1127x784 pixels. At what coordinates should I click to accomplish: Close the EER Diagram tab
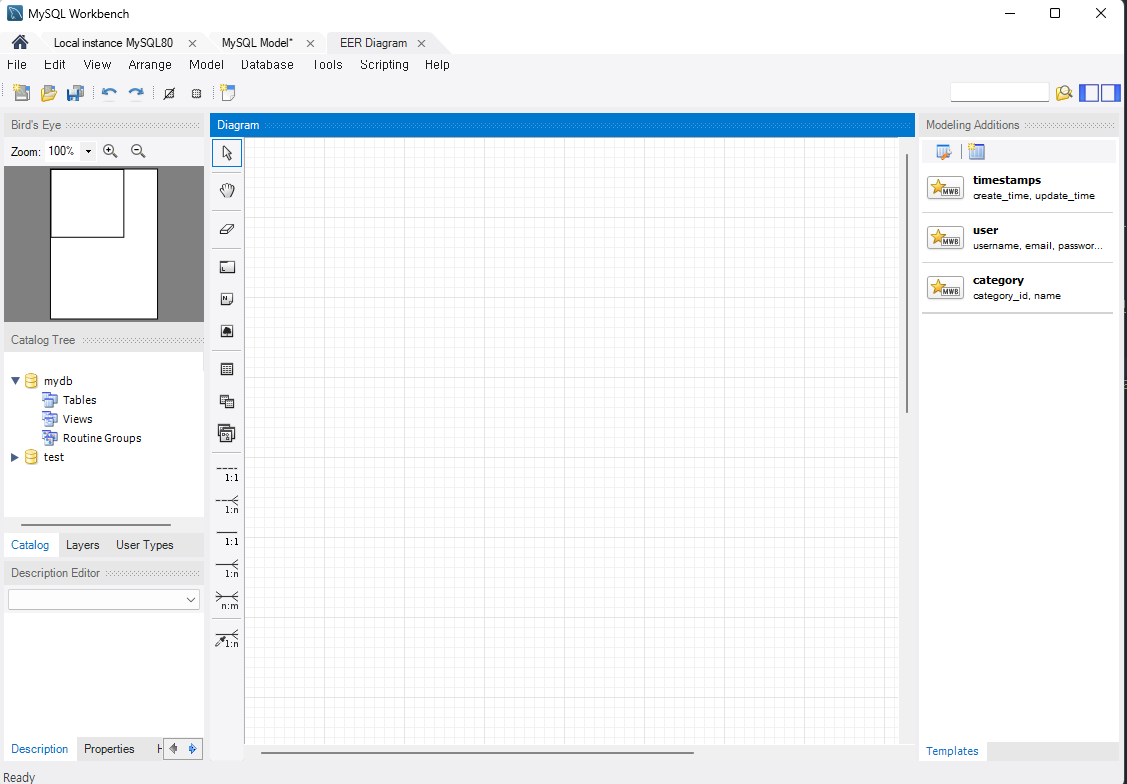(x=422, y=43)
